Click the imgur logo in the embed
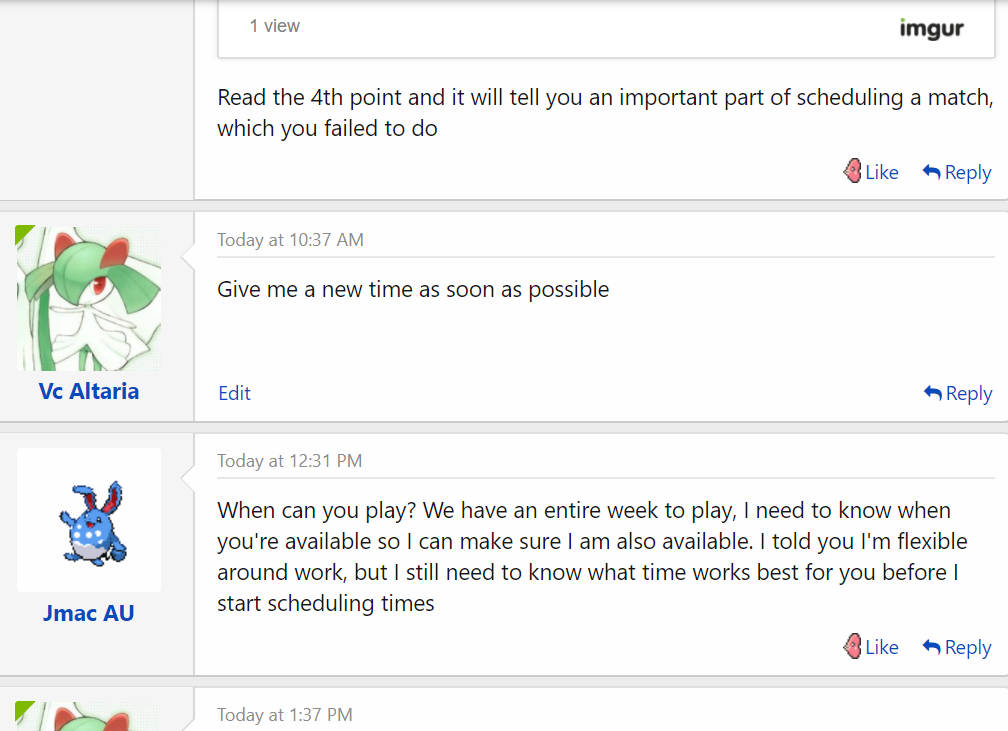This screenshot has height=731, width=1008. tap(931, 28)
